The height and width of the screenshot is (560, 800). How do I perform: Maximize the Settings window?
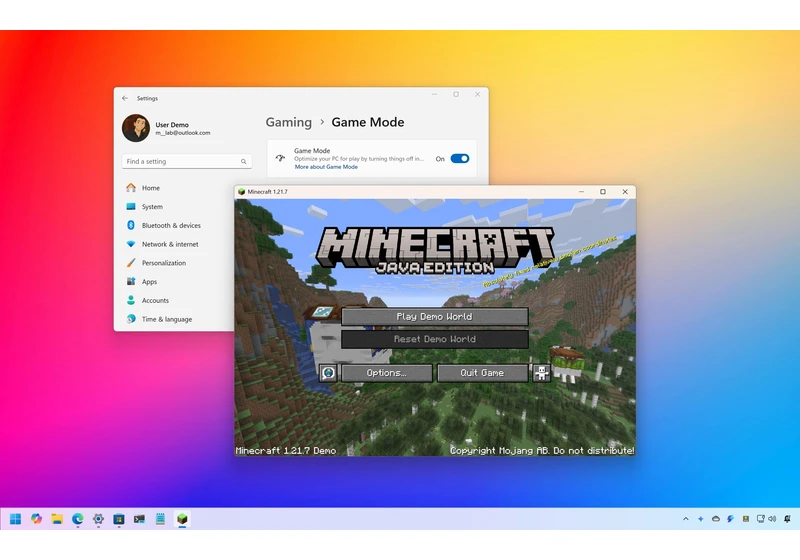pyautogui.click(x=456, y=94)
